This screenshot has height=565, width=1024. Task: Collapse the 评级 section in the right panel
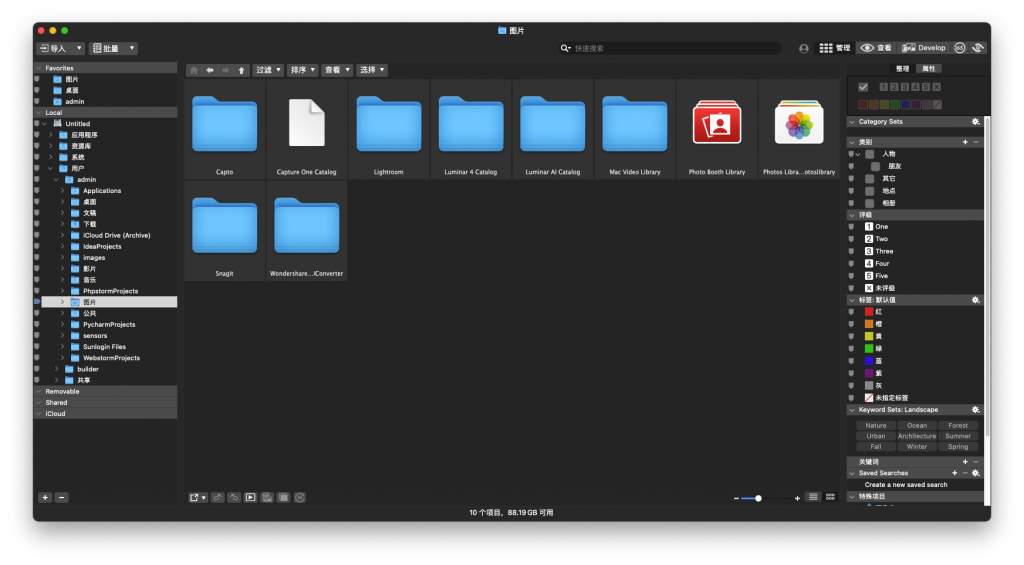[852, 215]
